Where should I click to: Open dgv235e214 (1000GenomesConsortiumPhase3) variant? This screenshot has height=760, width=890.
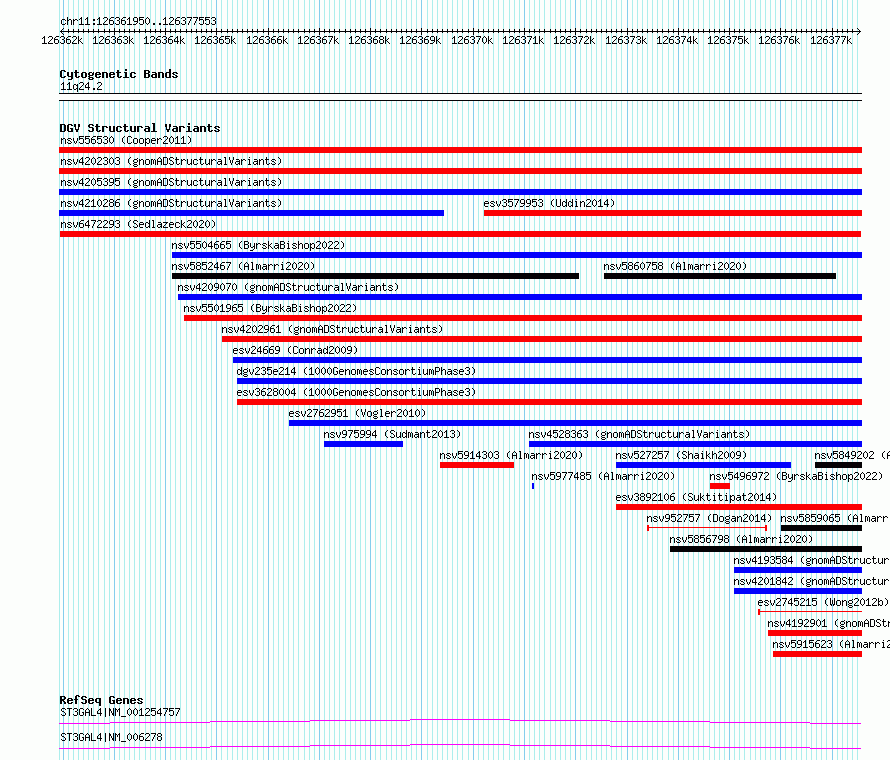356,371
